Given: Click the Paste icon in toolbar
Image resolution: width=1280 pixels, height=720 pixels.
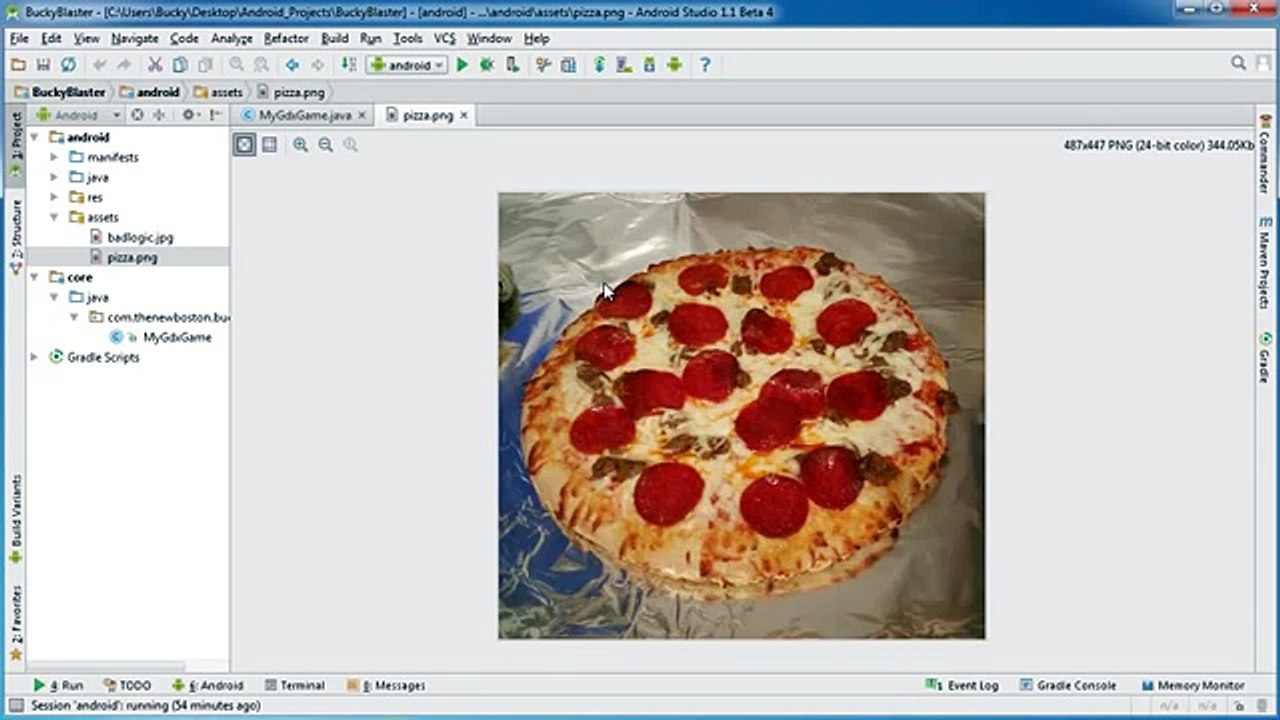Looking at the screenshot, I should [205, 65].
